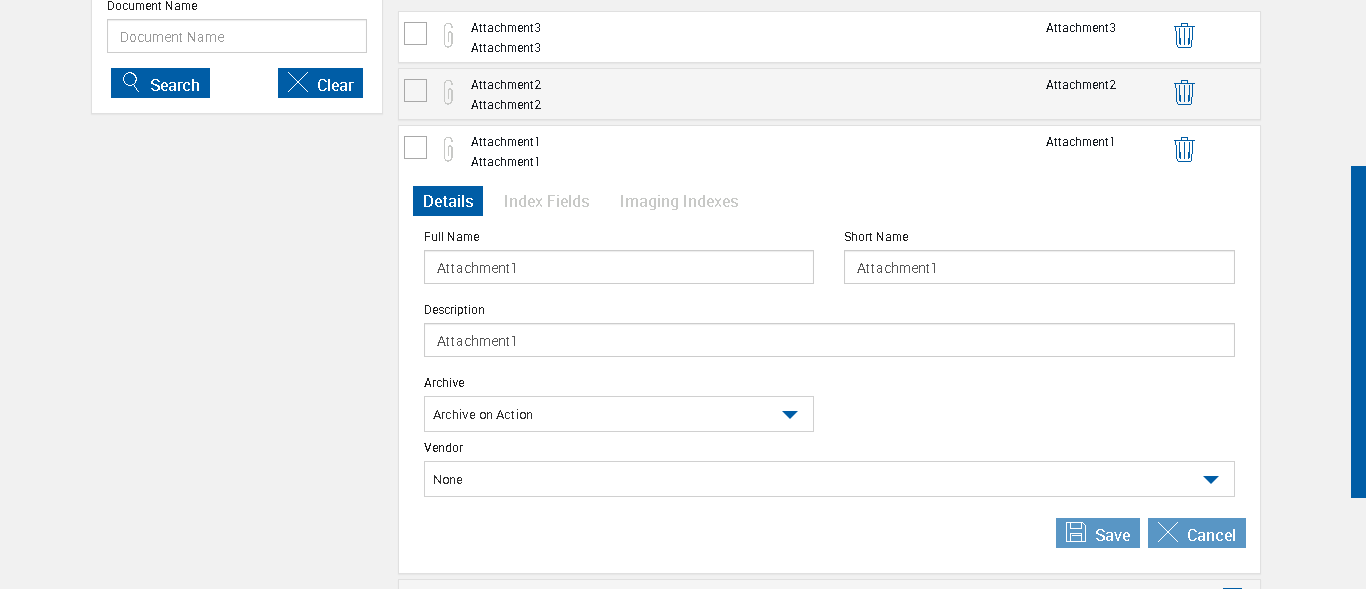Clear the document name search
The height and width of the screenshot is (589, 1366).
(x=320, y=84)
